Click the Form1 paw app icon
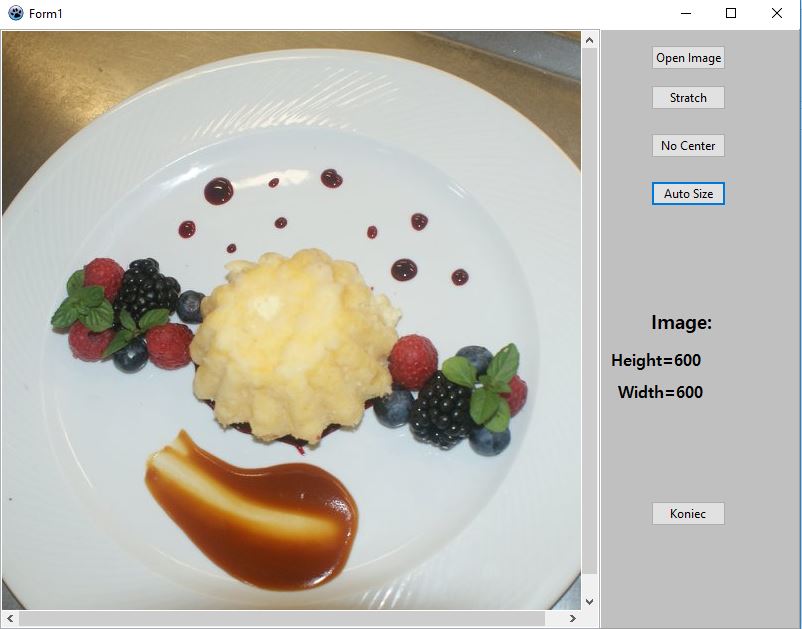This screenshot has width=802, height=629. pos(16,13)
